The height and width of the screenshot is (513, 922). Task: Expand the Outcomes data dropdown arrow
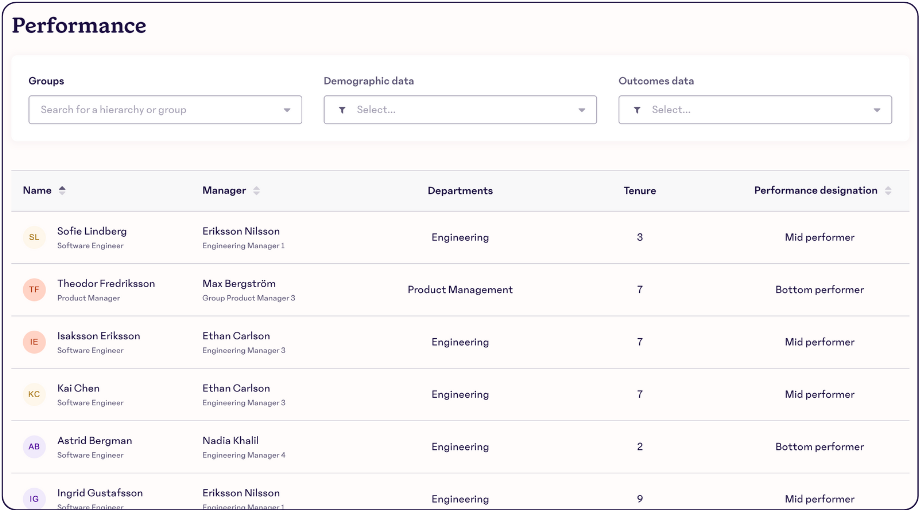point(877,110)
